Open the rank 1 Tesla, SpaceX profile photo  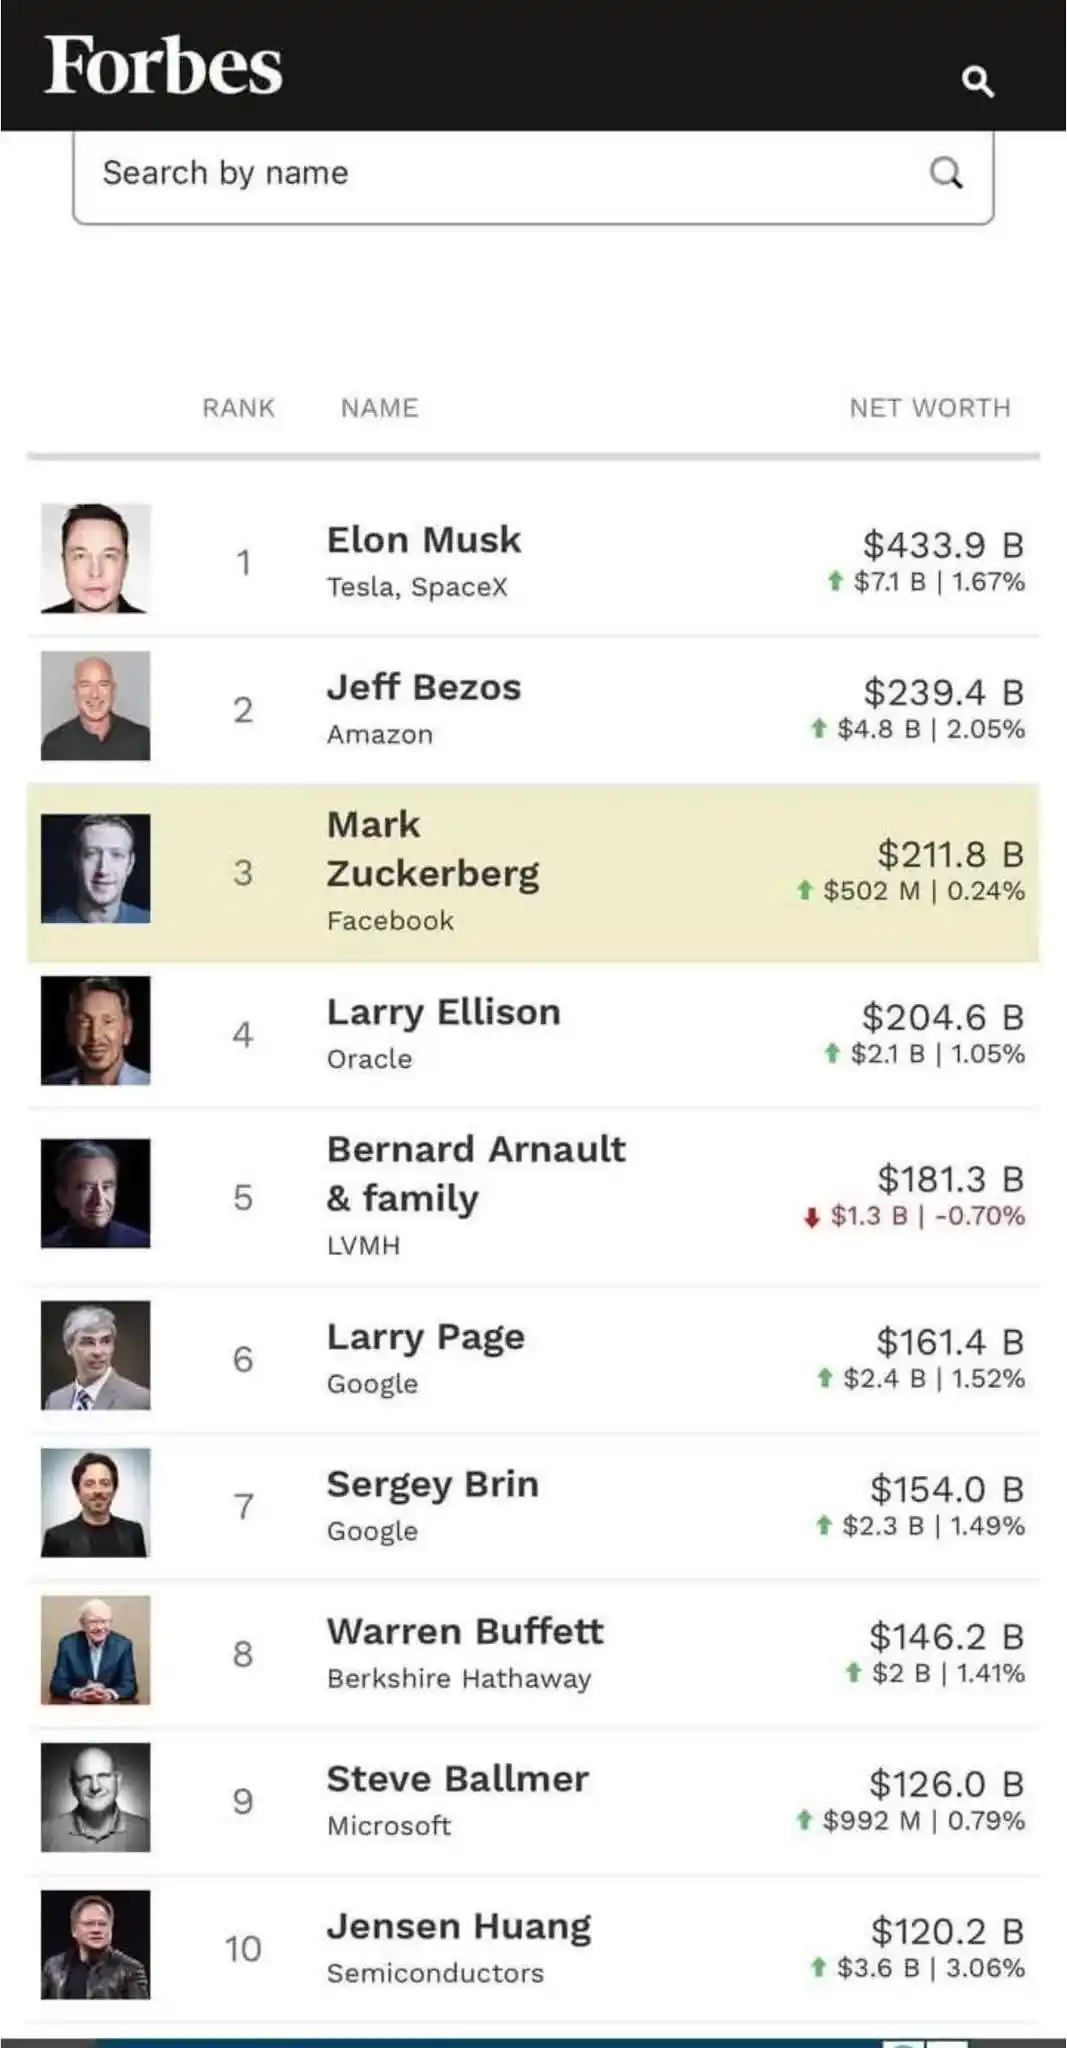tap(96, 558)
